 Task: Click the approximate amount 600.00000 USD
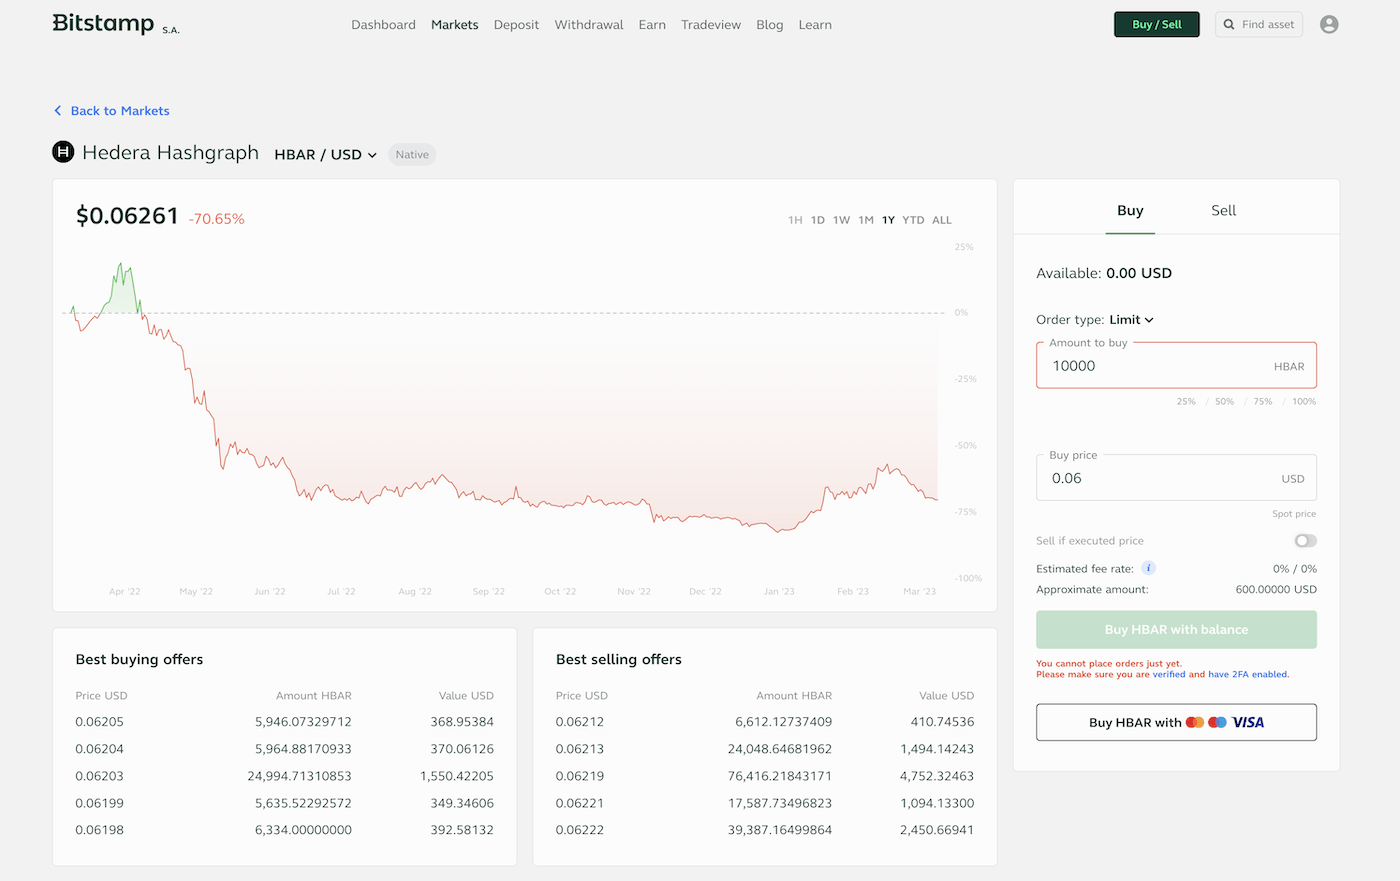coord(1276,590)
